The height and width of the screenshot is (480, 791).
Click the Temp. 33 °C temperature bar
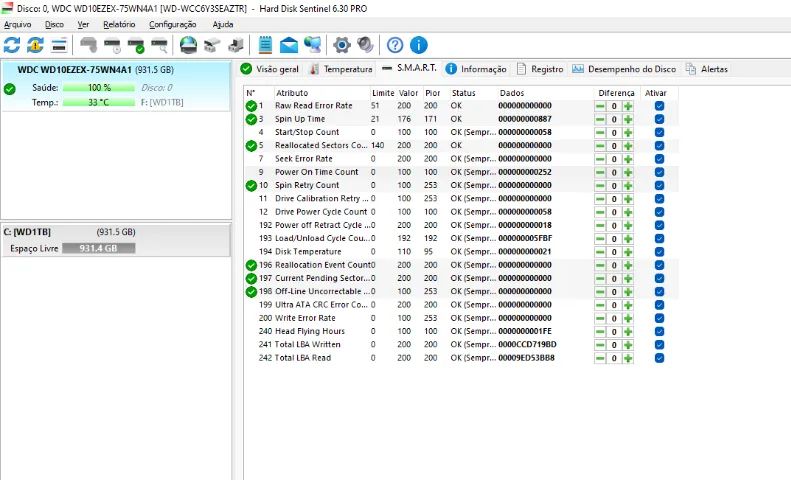pos(99,102)
